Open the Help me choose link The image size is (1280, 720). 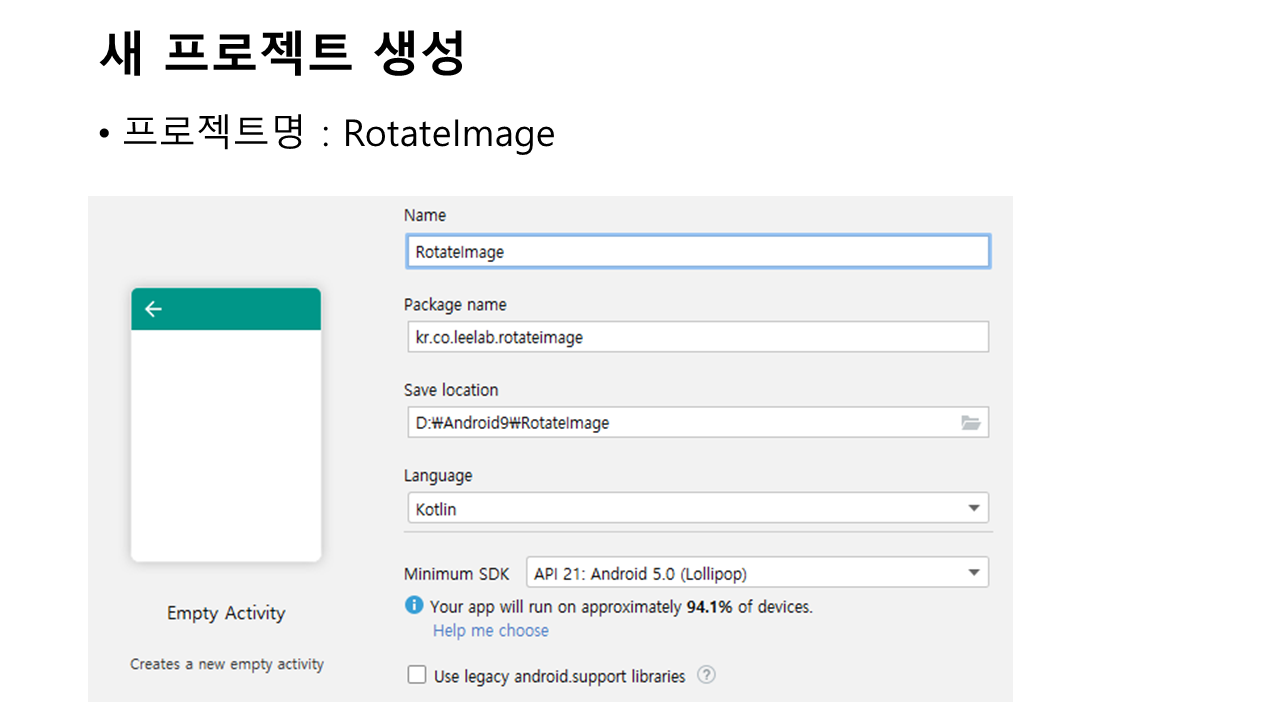[x=490, y=630]
